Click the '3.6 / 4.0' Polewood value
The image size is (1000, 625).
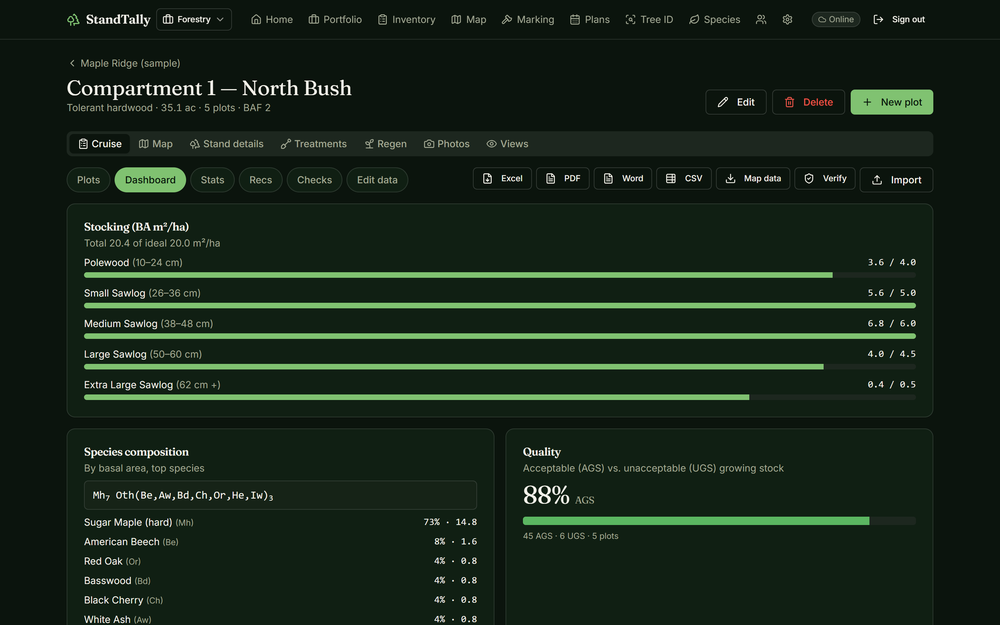click(892, 262)
